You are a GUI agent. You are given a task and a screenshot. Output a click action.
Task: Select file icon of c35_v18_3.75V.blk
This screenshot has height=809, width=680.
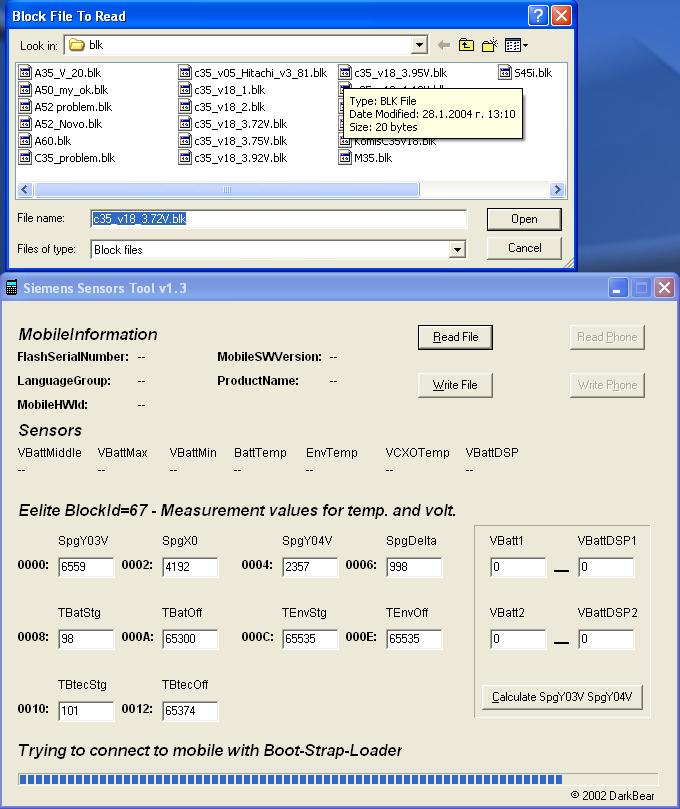(x=185, y=141)
